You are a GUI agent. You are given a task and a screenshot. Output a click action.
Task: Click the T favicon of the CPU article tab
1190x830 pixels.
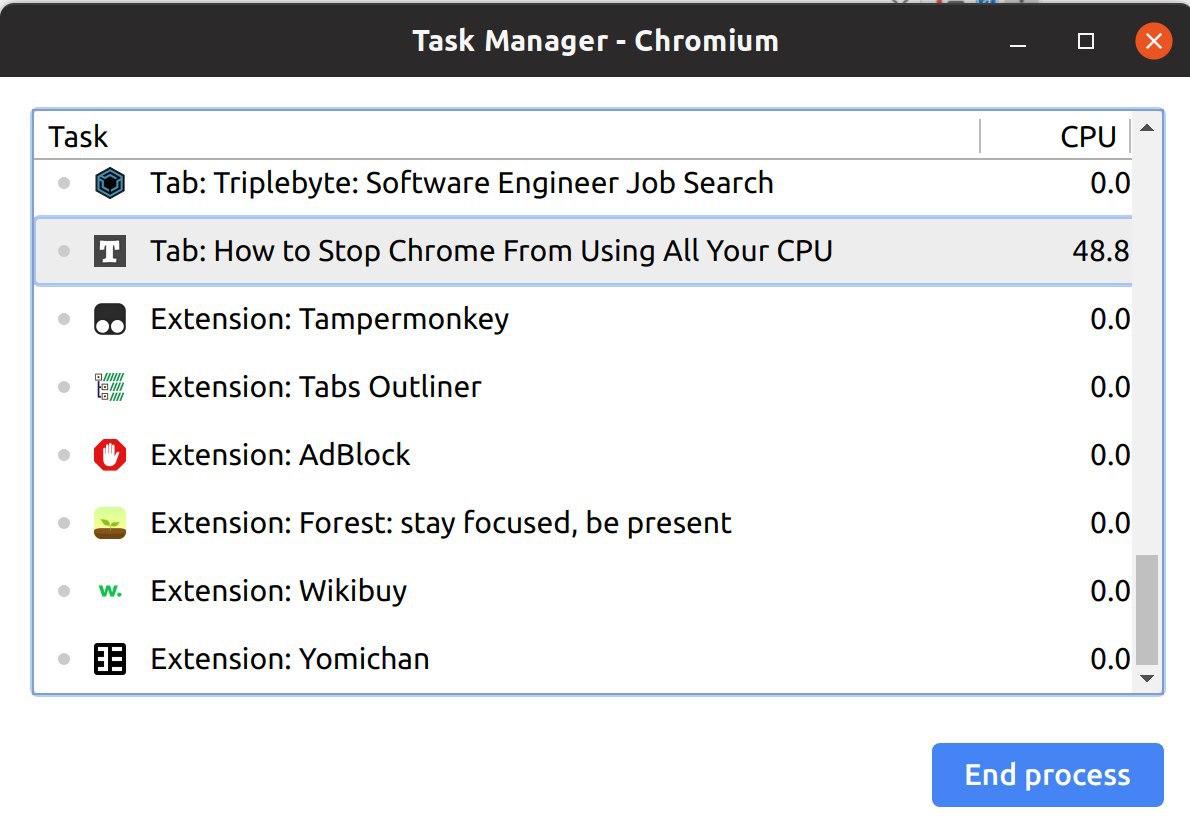110,251
